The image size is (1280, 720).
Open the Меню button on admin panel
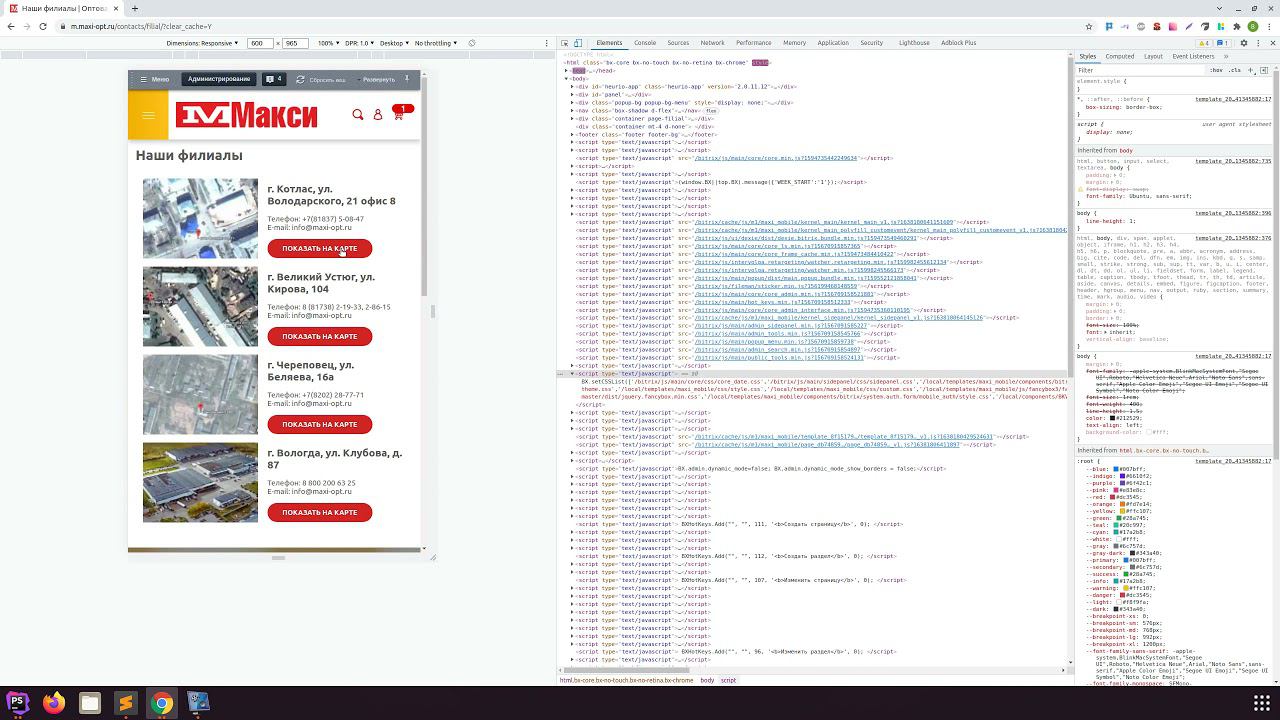155,79
